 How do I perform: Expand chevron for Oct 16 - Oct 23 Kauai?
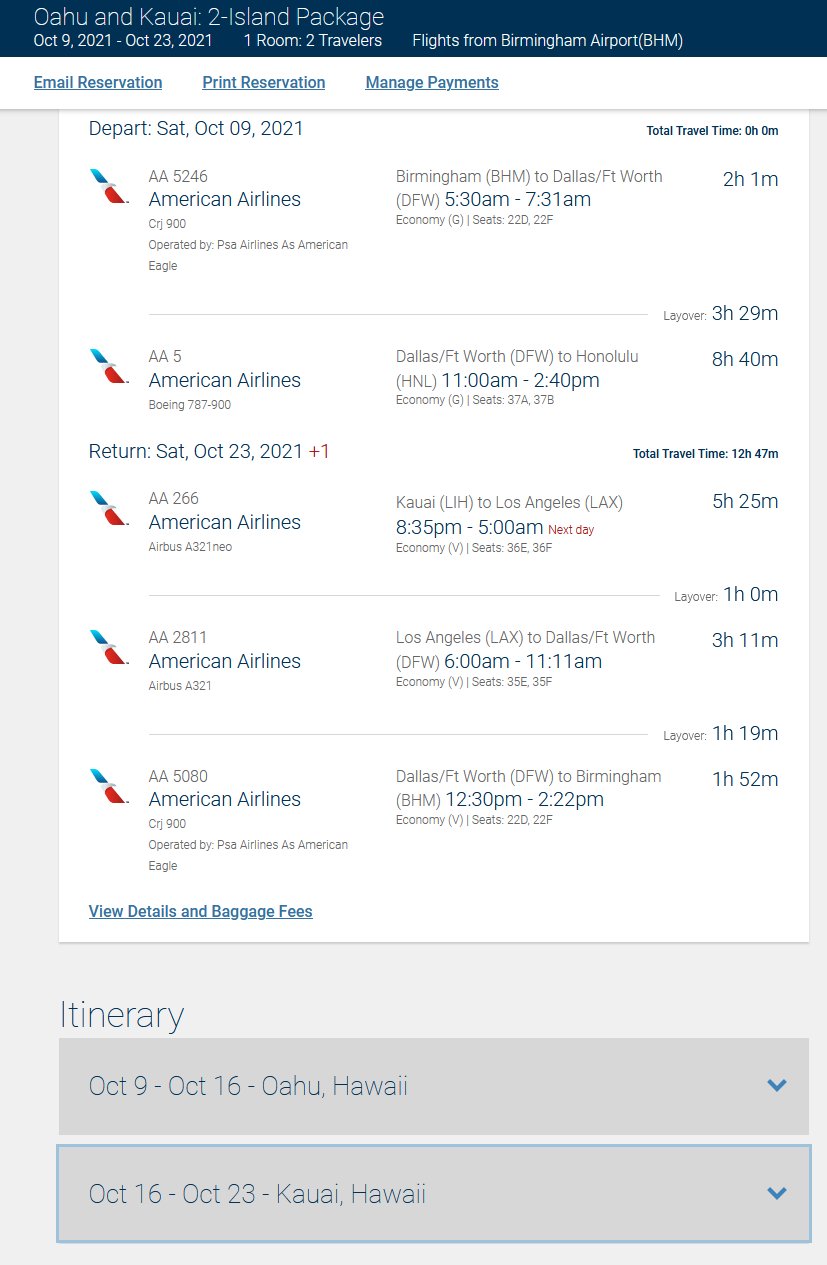(776, 1193)
